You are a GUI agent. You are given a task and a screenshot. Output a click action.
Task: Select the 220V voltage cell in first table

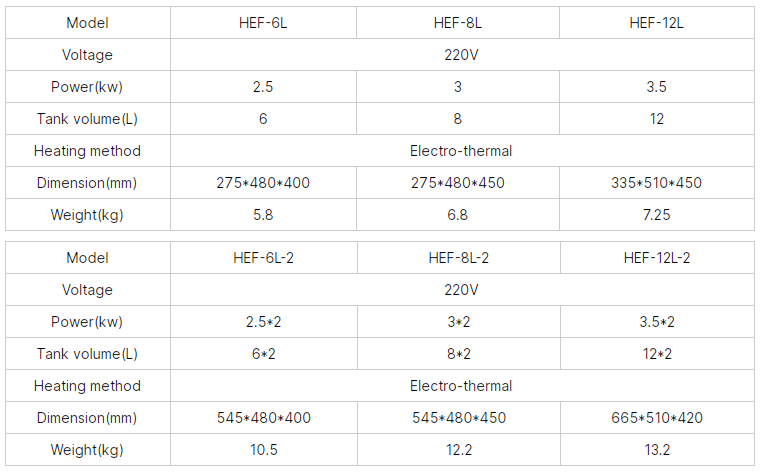pyautogui.click(x=462, y=55)
